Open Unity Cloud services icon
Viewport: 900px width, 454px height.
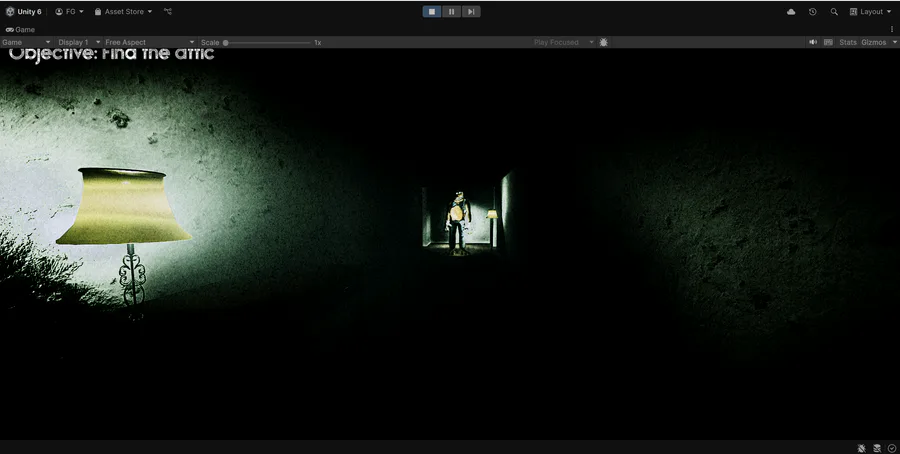click(791, 11)
